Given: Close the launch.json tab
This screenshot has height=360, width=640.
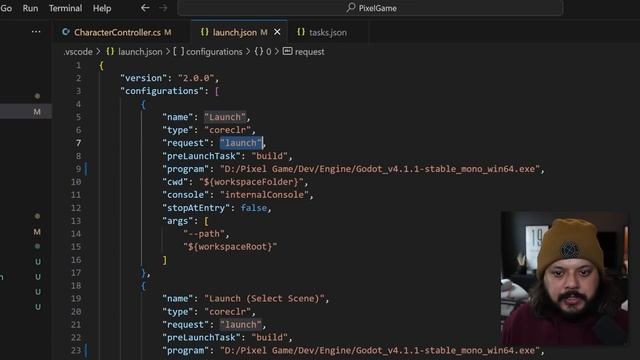Looking at the screenshot, I should [277, 32].
